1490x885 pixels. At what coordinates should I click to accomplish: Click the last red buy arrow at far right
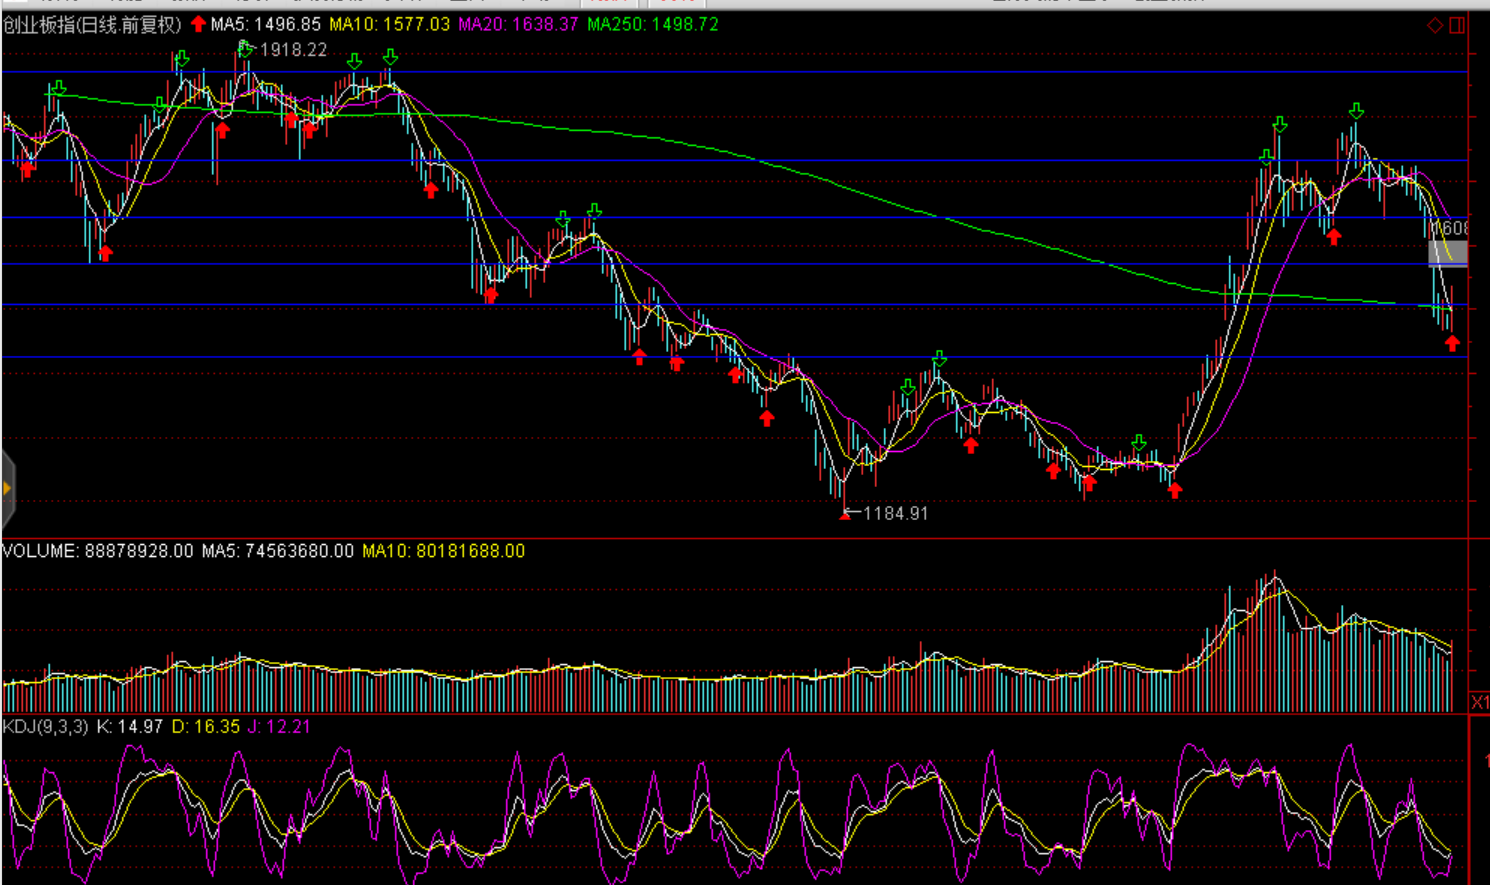point(1452,344)
